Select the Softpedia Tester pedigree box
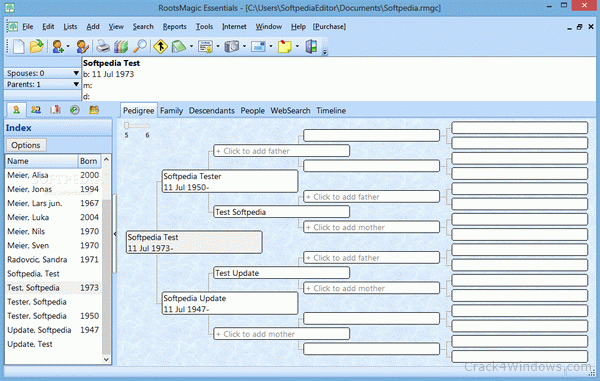 230,181
